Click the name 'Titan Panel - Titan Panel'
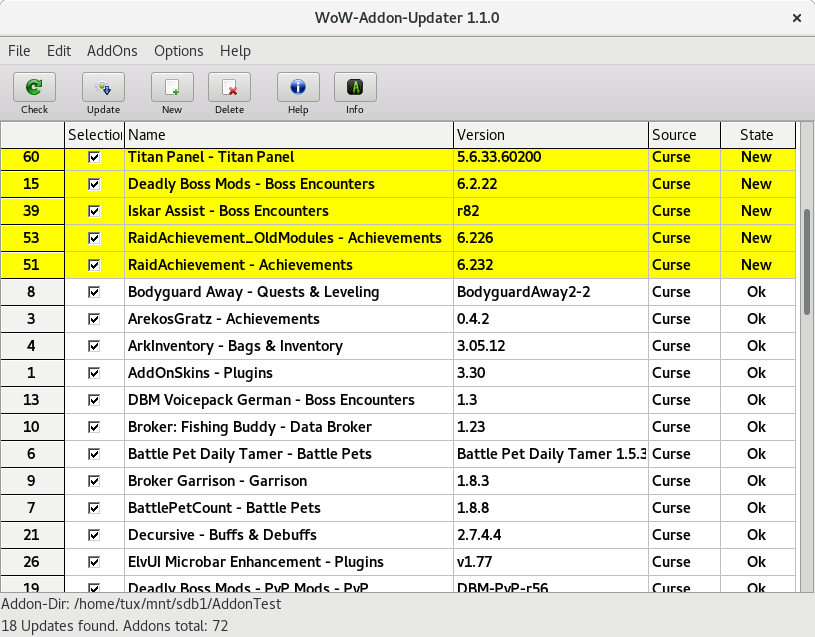 point(211,157)
